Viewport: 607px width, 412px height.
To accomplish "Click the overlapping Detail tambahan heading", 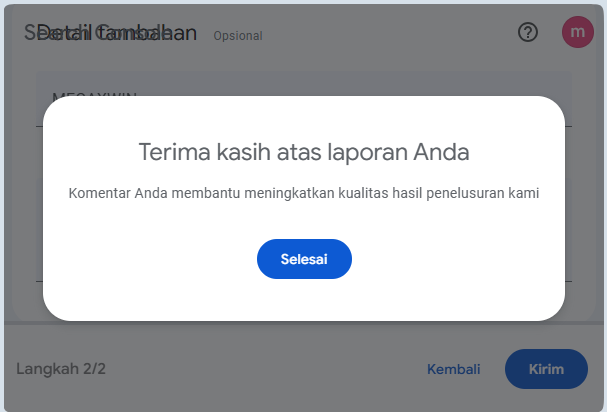I will click(x=111, y=33).
